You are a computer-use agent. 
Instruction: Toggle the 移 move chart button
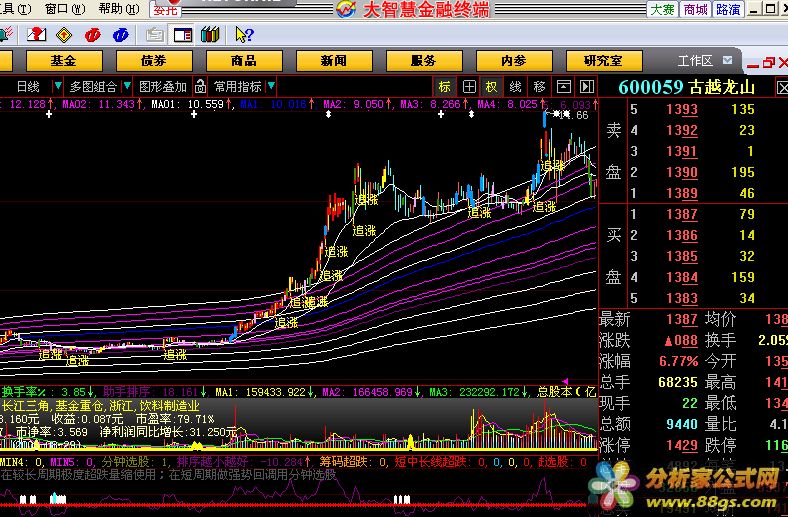click(539, 86)
